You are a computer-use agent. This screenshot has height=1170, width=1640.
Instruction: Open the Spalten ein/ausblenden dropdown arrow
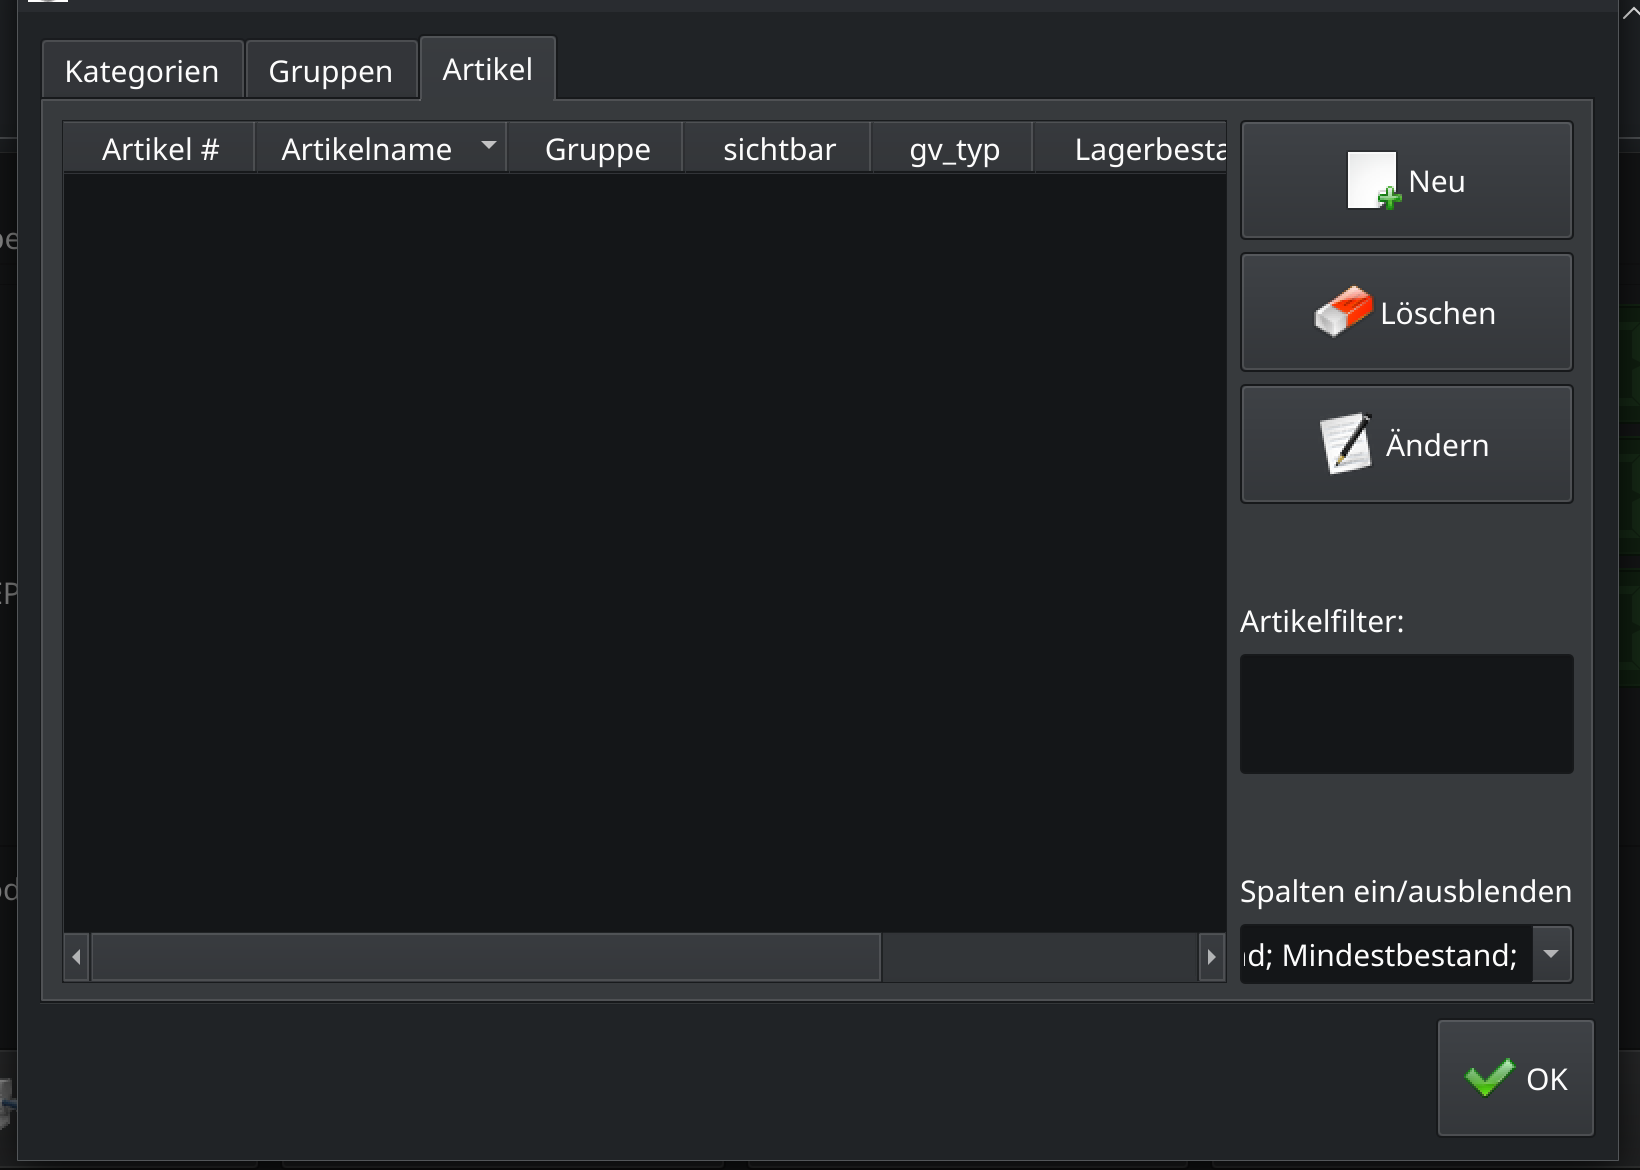[x=1551, y=954]
